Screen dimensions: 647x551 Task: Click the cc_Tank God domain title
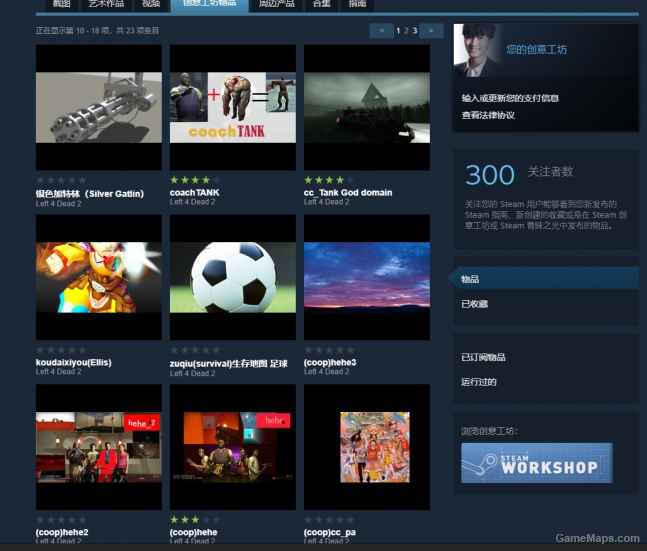(348, 192)
